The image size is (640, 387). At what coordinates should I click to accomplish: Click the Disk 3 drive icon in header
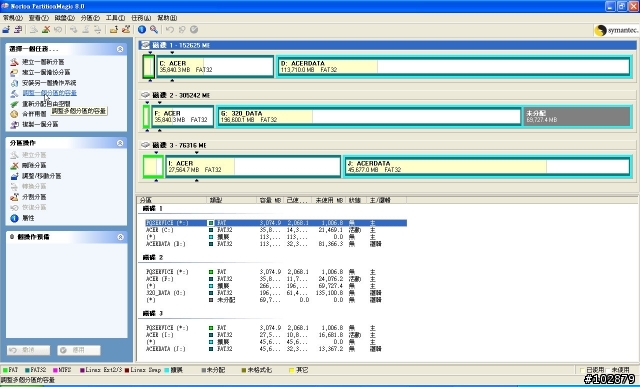[x=145, y=145]
